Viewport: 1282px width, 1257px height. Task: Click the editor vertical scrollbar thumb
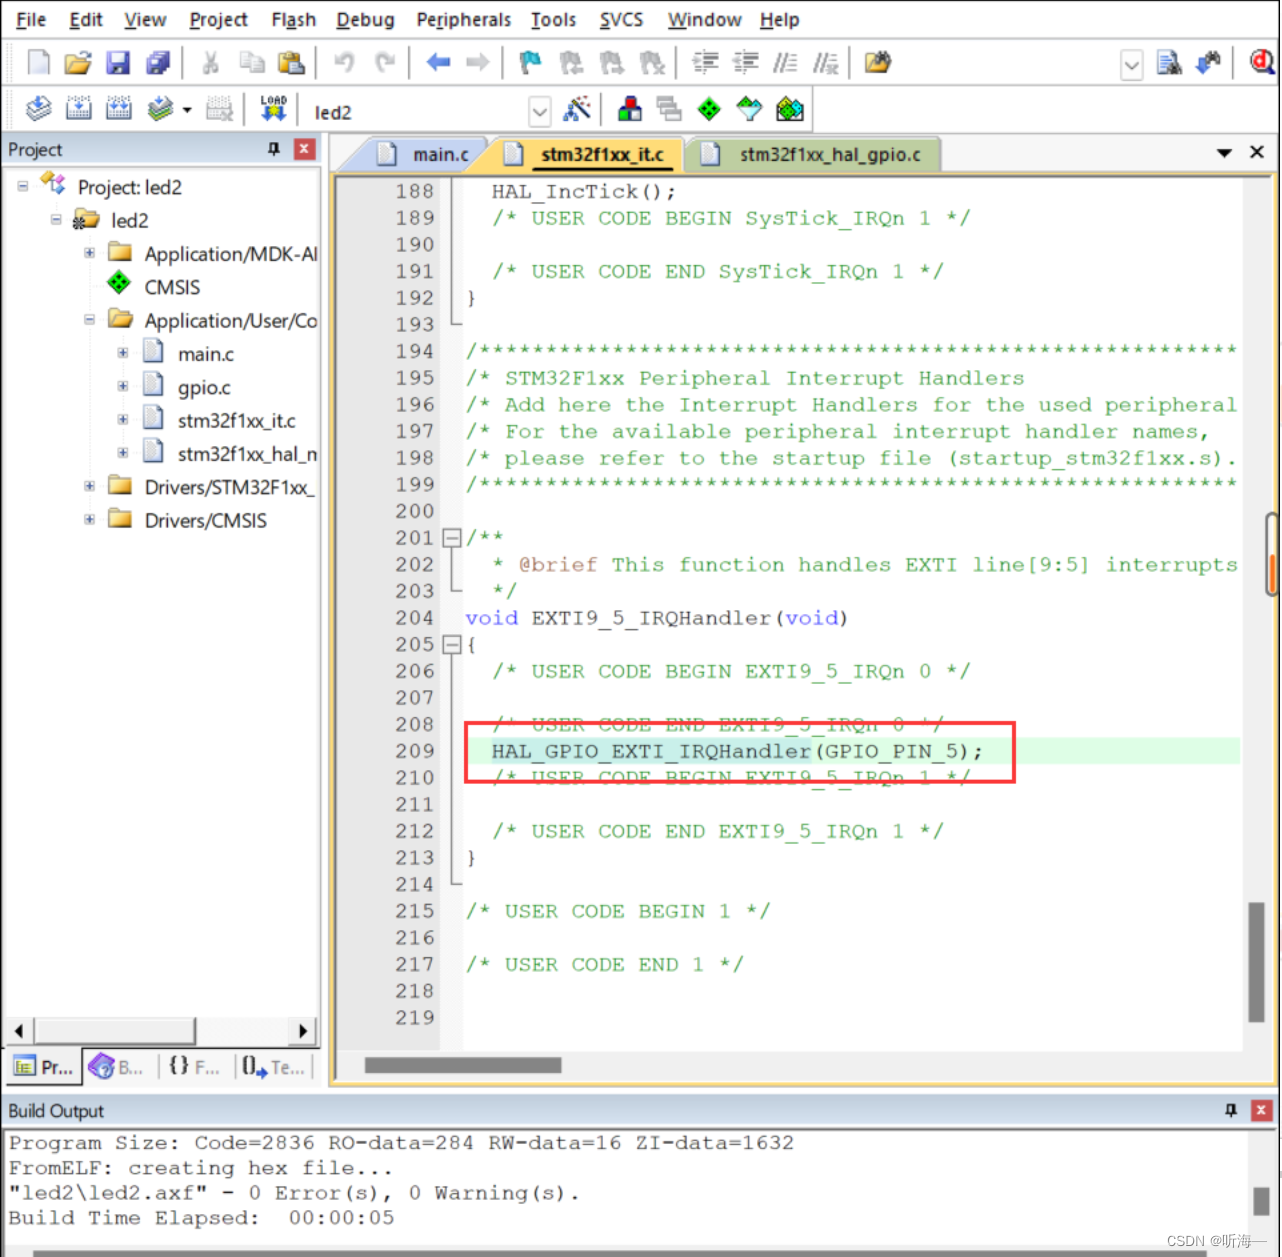(x=1256, y=962)
